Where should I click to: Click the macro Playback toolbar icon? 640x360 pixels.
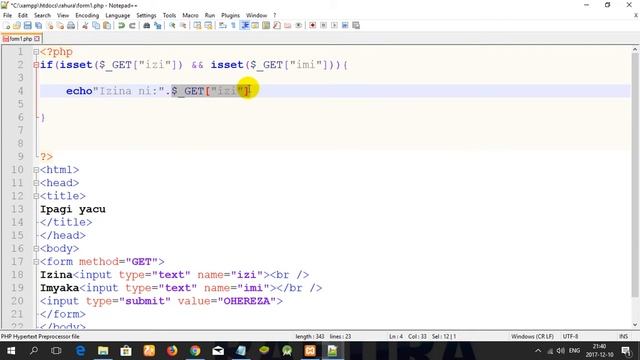334,25
